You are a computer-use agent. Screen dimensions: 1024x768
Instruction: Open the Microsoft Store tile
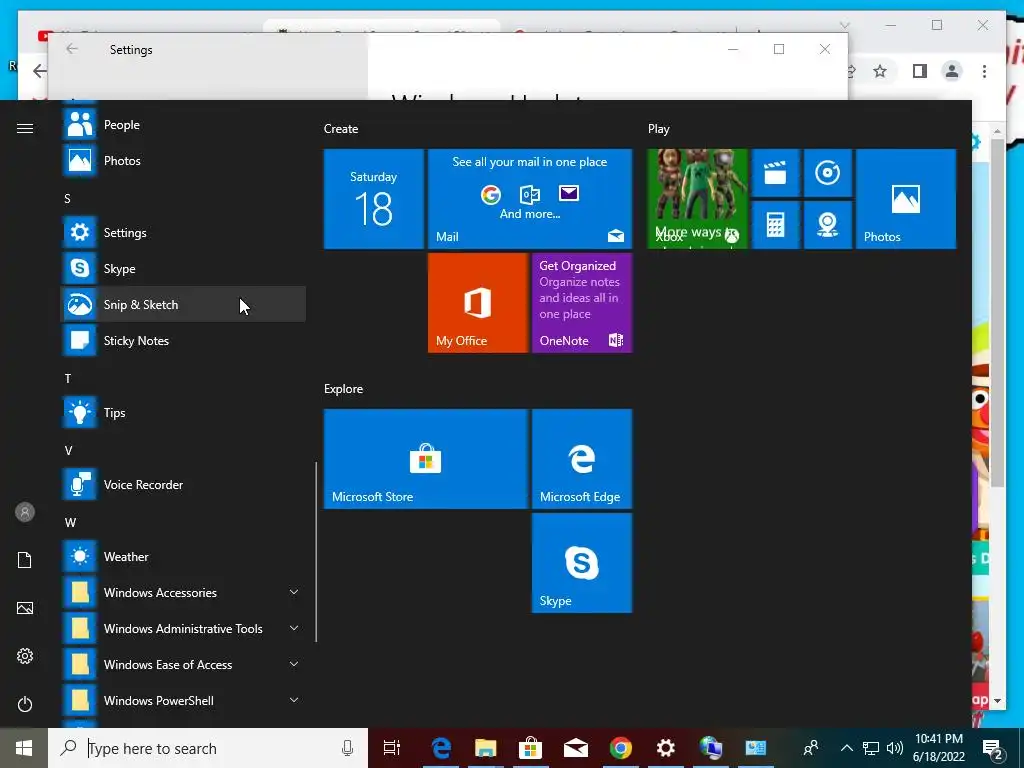point(426,458)
